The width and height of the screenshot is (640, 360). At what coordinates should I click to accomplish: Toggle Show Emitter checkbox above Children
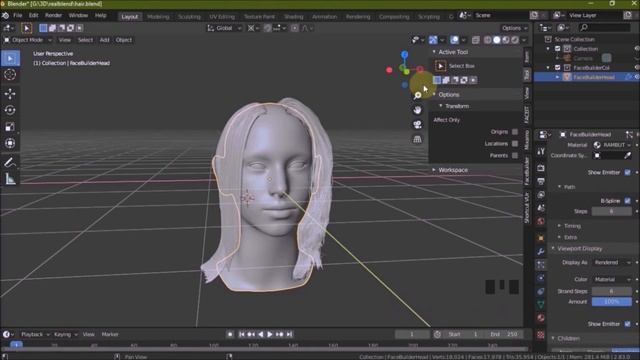[x=627, y=324]
